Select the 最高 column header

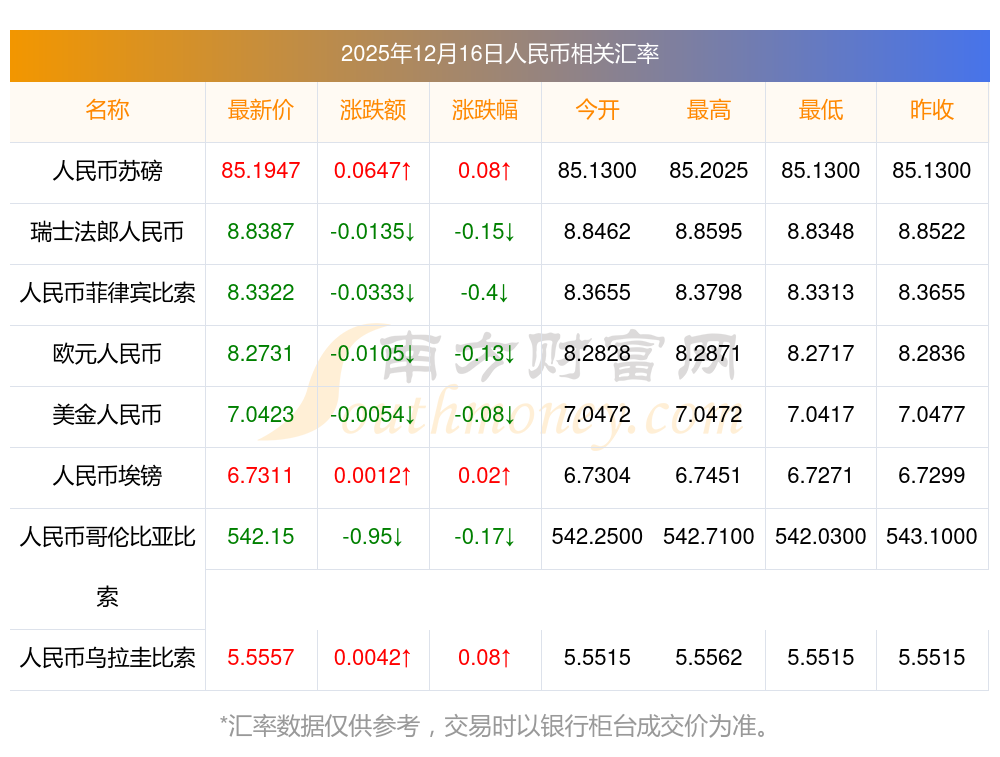[x=709, y=110]
